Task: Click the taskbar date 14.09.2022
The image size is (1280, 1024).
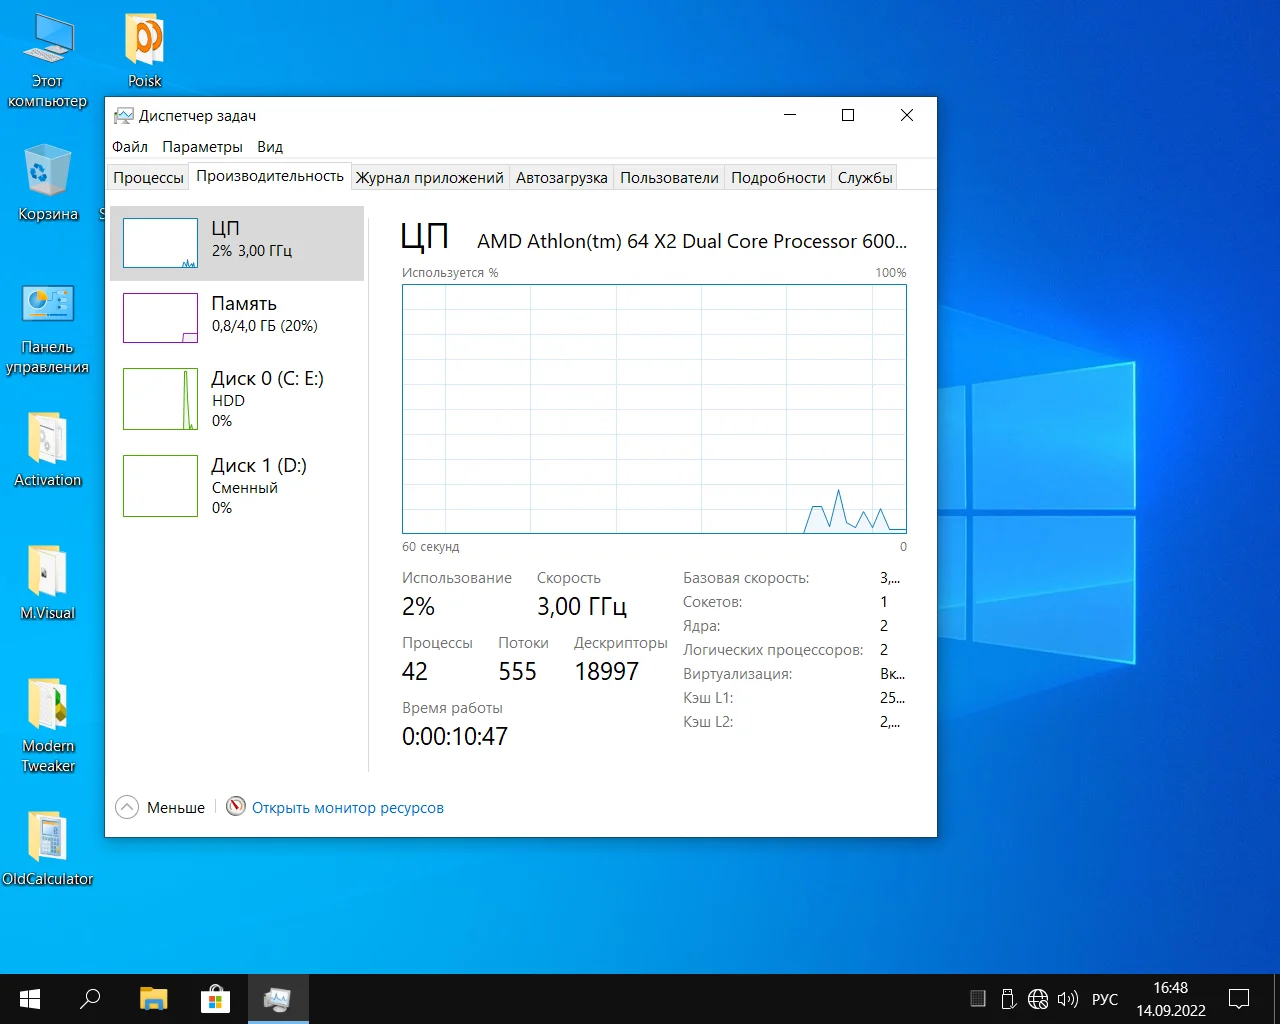Action: pos(1170,1010)
